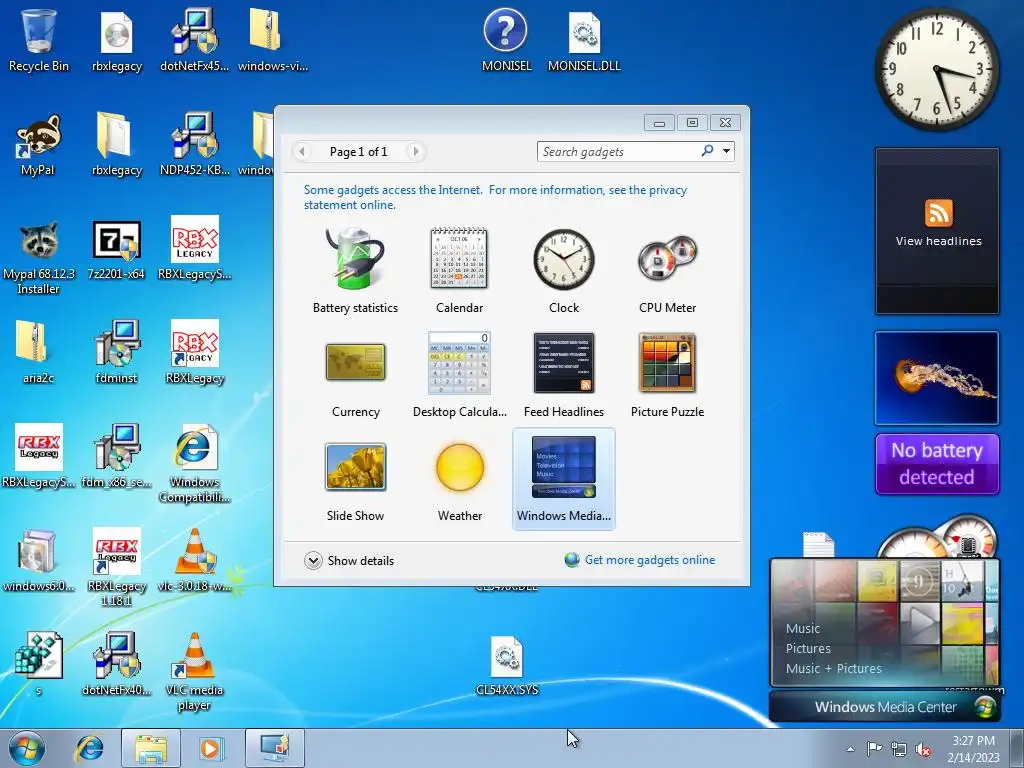Open Action Center flag tray icon
This screenshot has width=1024, height=768.
874,748
